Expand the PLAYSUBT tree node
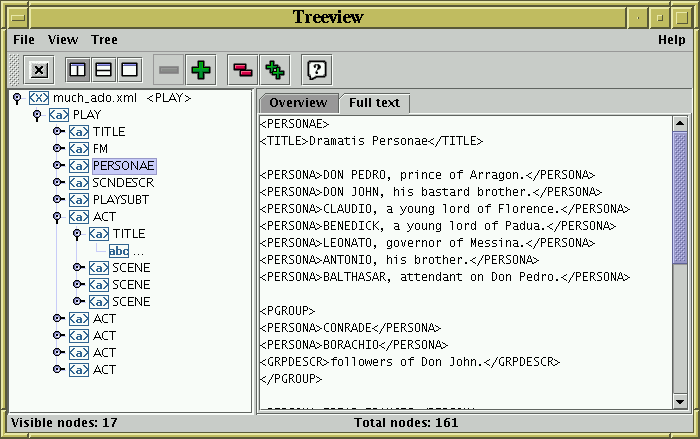Image resolution: width=700 pixels, height=439 pixels. 57,200
